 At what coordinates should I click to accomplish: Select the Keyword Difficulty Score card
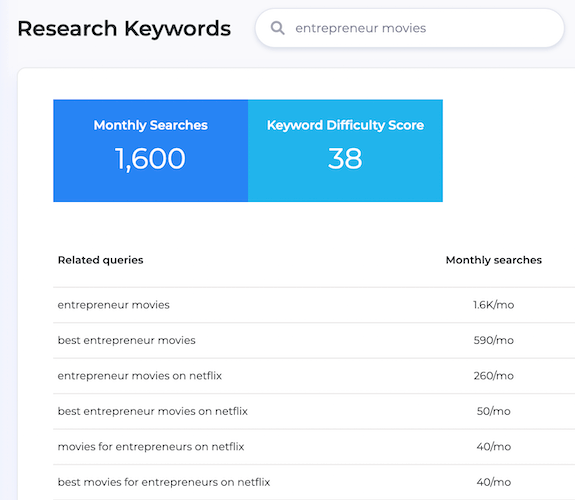pyautogui.click(x=345, y=150)
